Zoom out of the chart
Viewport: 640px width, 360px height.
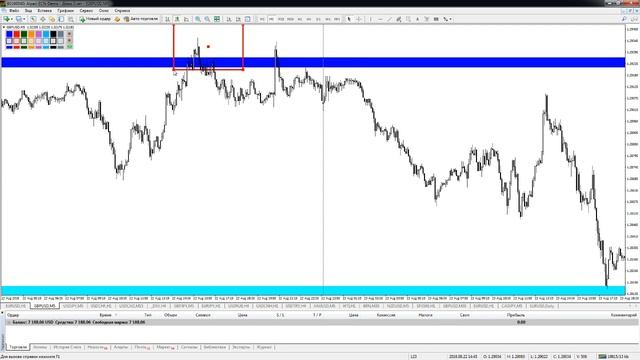click(x=207, y=19)
